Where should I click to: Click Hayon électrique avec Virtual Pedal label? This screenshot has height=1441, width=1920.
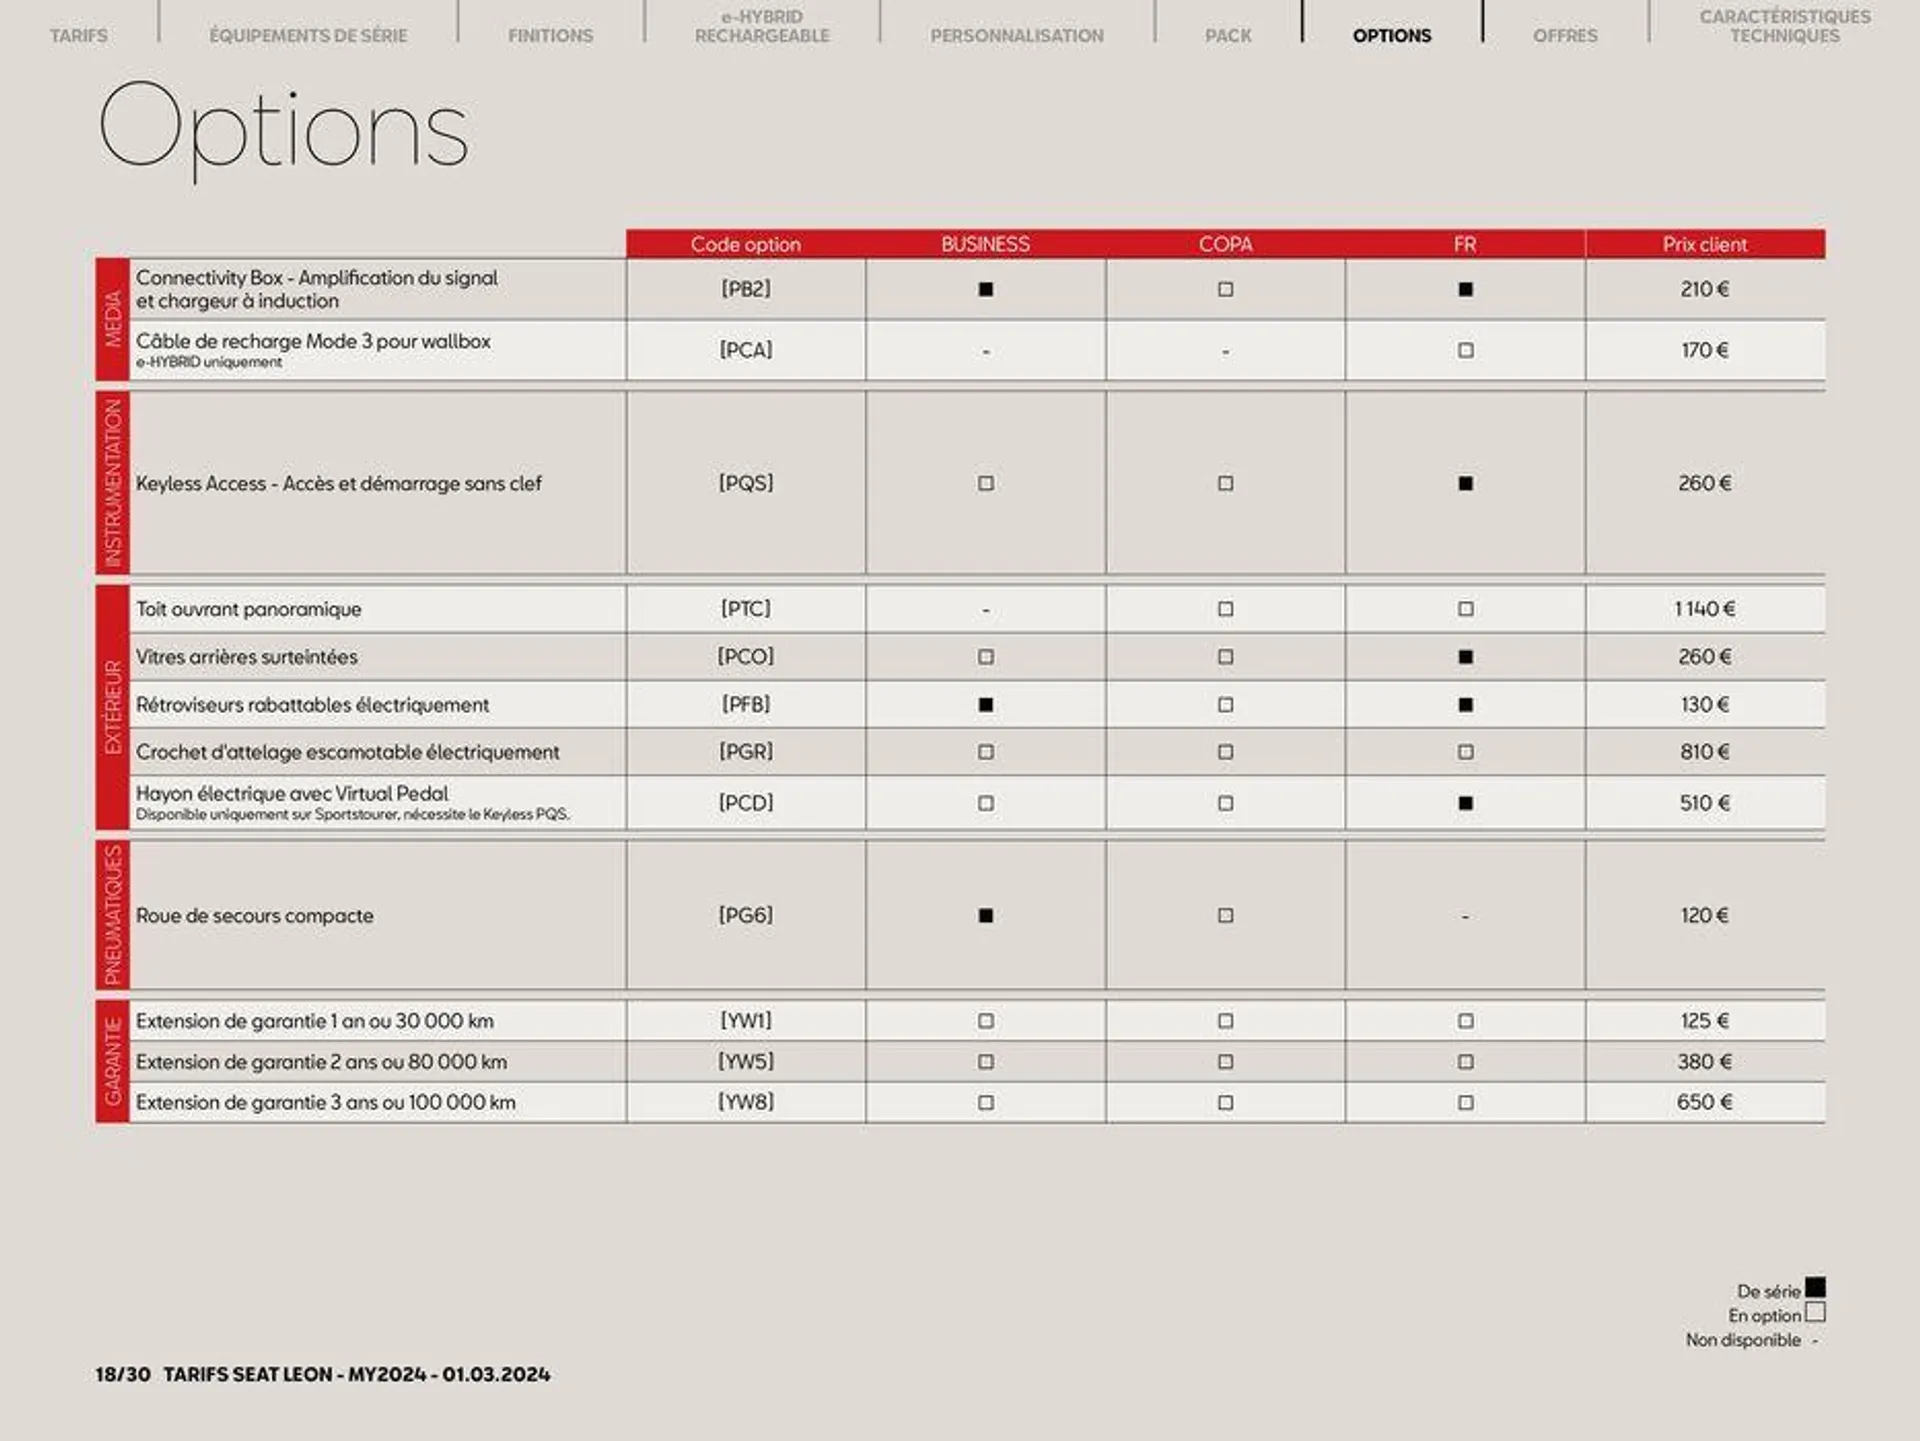[x=292, y=794]
